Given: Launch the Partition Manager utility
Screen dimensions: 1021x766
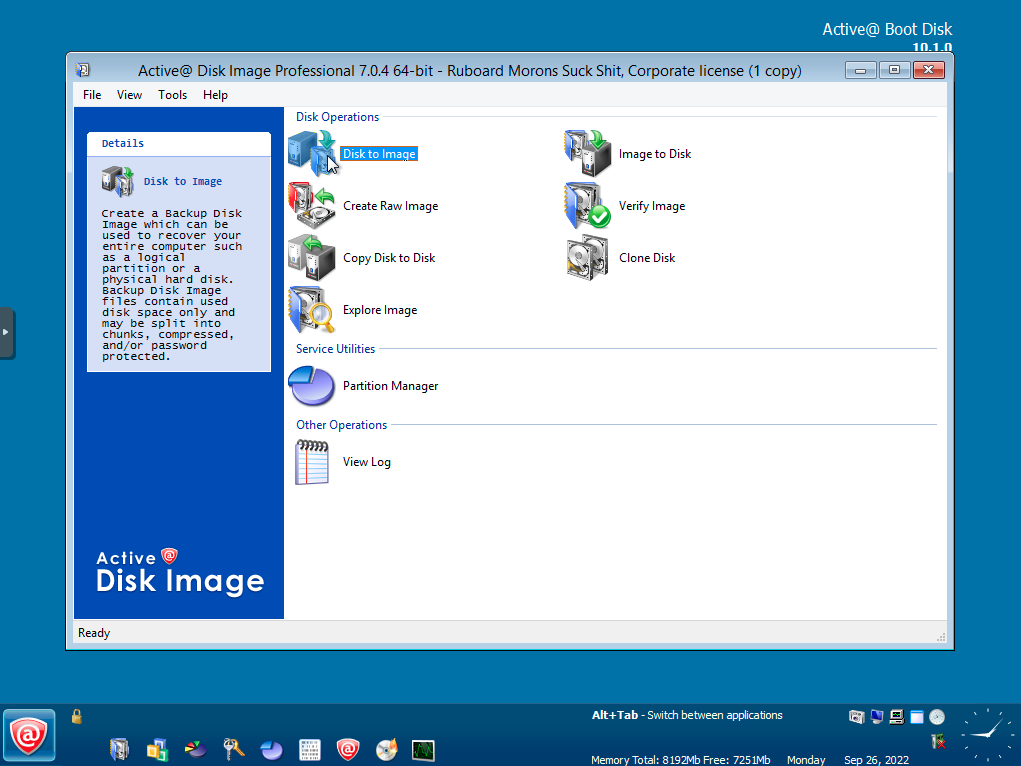Looking at the screenshot, I should click(x=389, y=385).
